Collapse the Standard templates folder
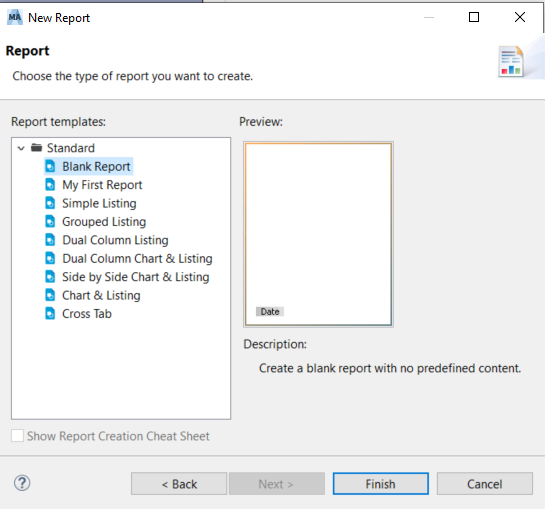Image resolution: width=545 pixels, height=509 pixels. (21, 148)
